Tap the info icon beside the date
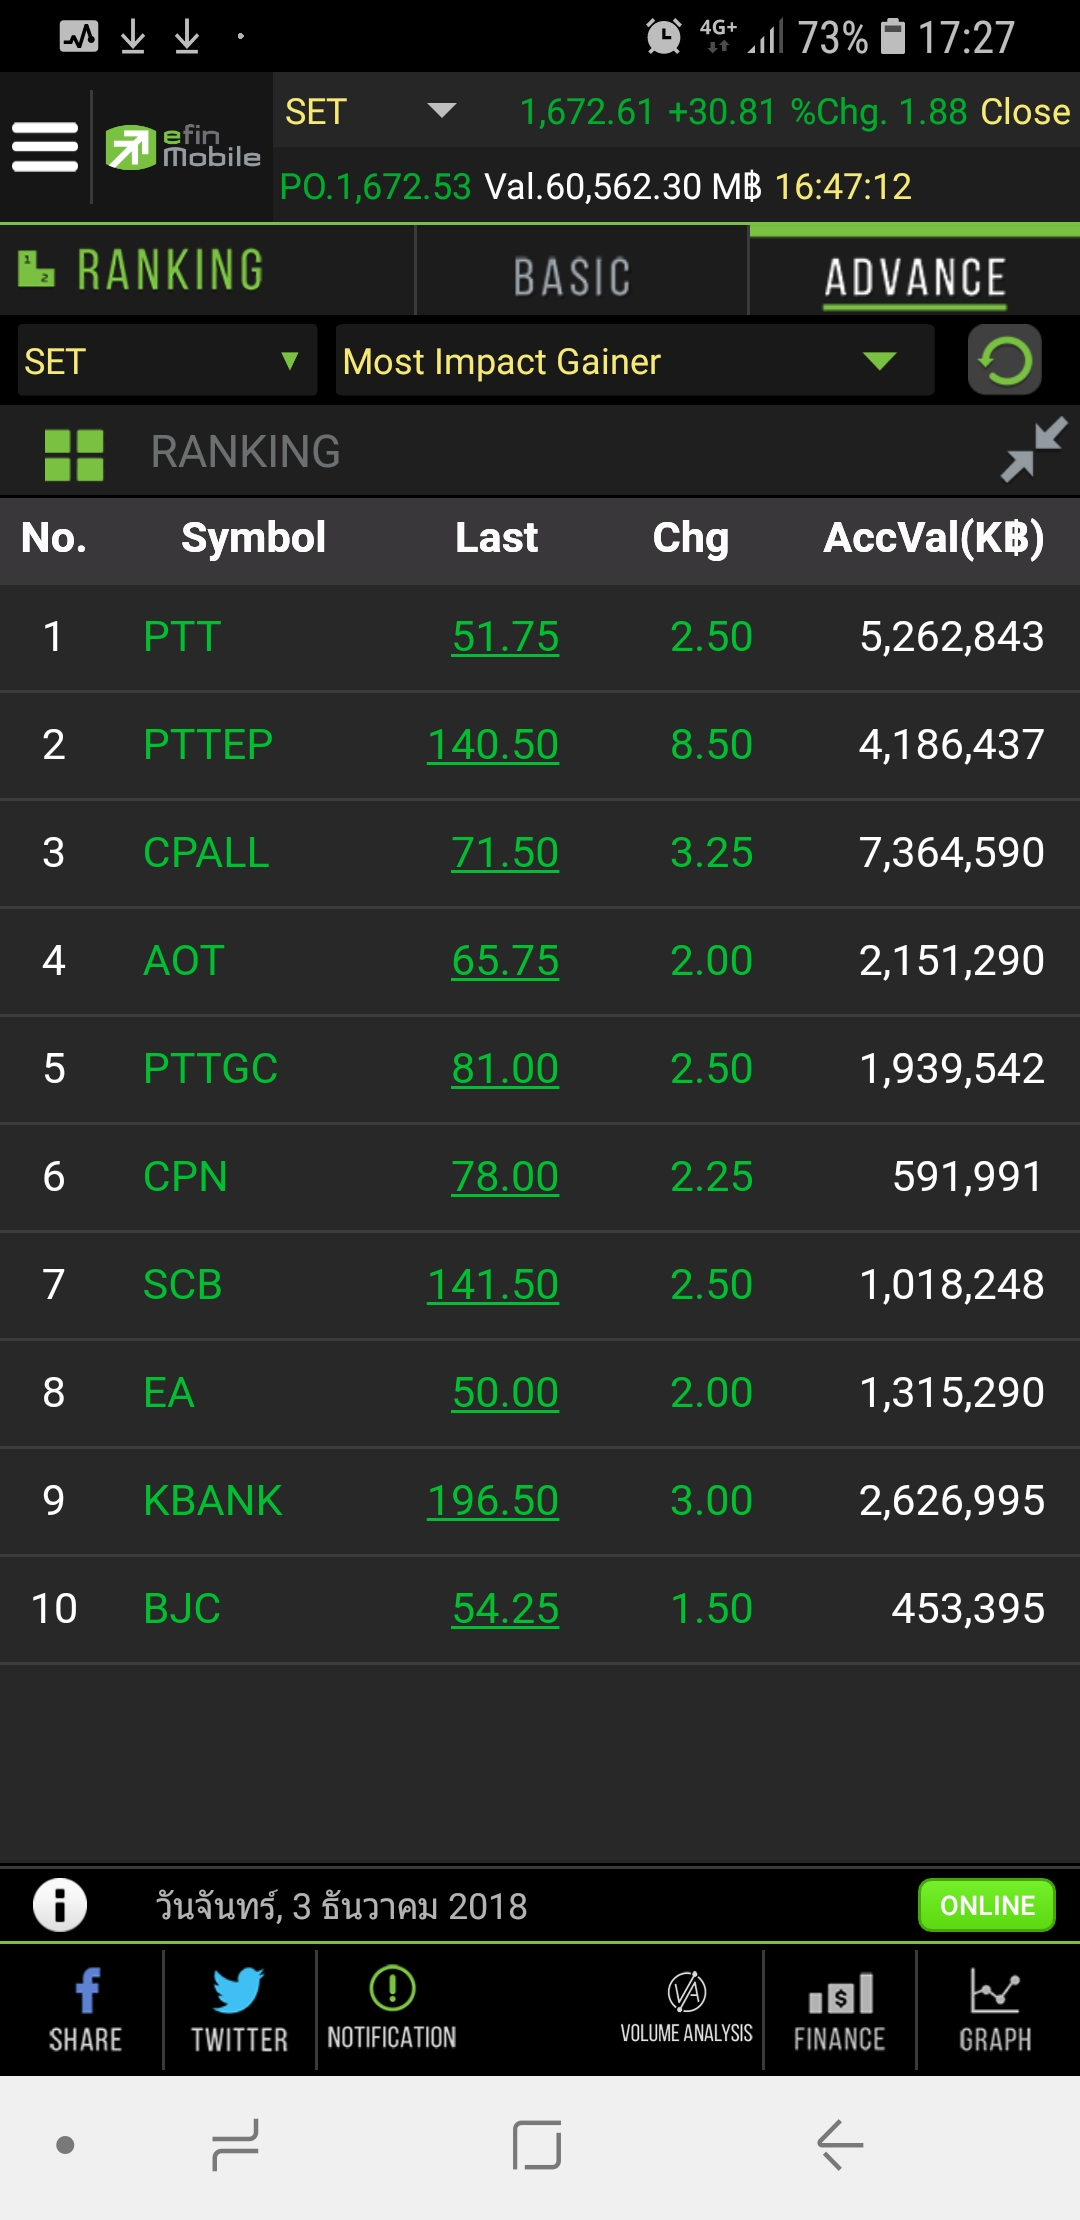 point(60,1905)
